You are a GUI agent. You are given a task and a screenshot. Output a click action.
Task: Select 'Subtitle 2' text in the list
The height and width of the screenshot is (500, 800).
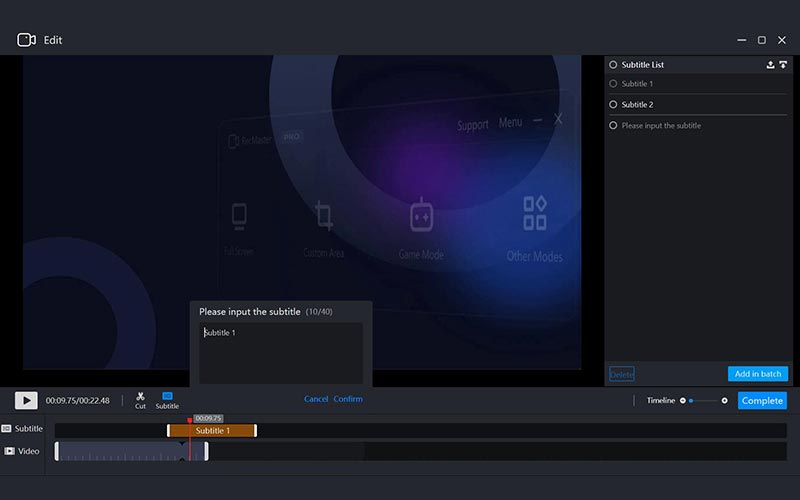click(637, 105)
